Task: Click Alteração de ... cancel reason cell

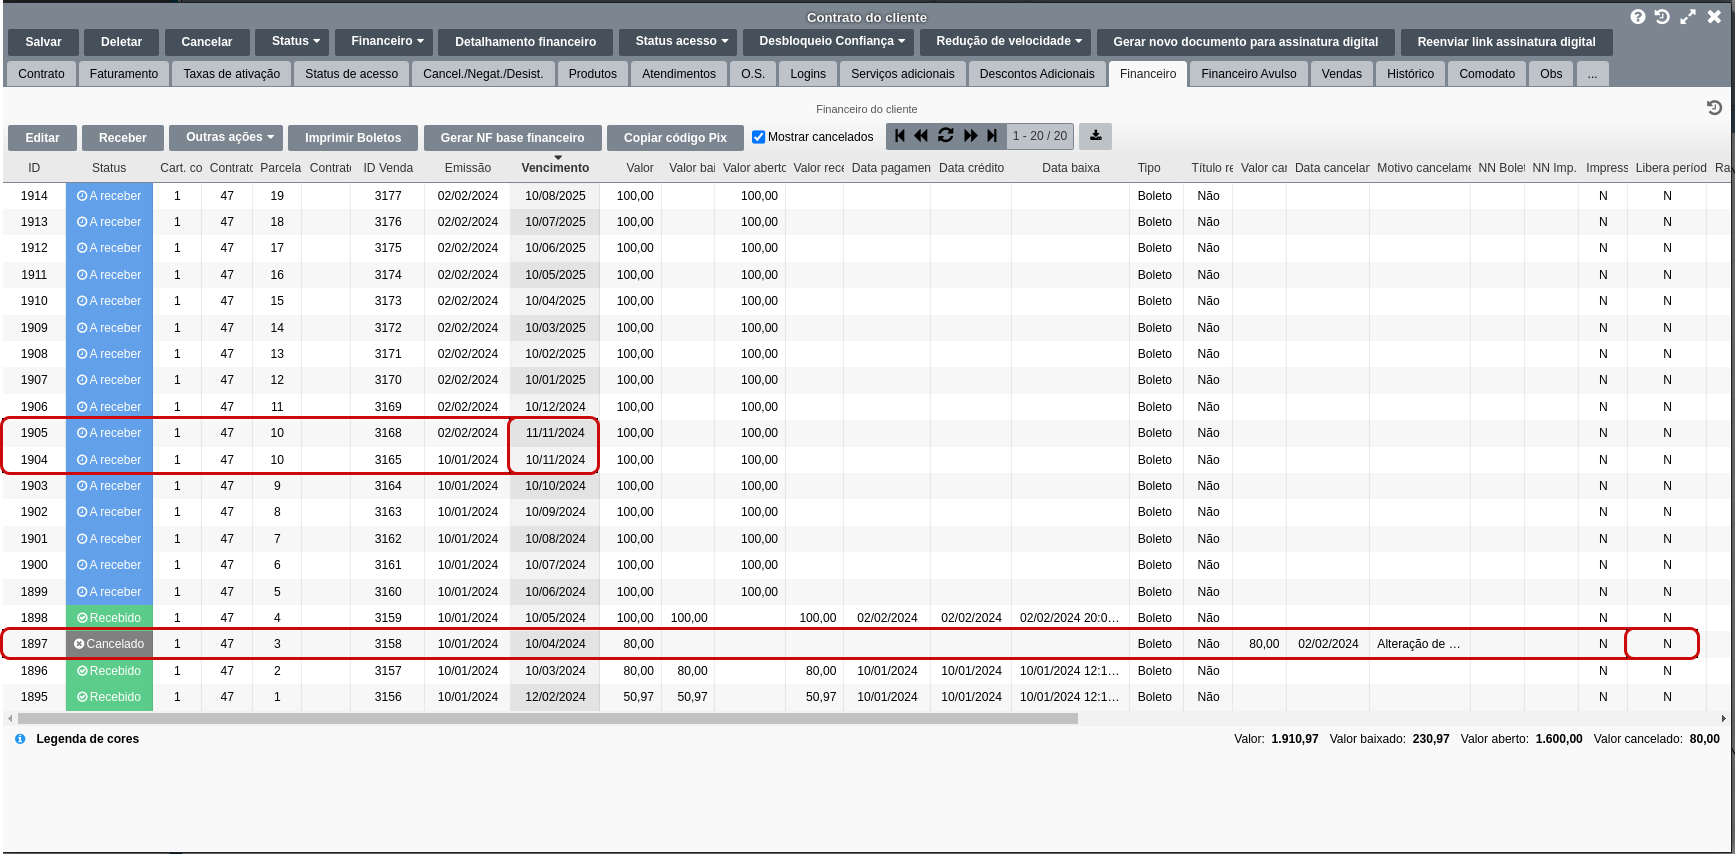Action: pyautogui.click(x=1419, y=644)
